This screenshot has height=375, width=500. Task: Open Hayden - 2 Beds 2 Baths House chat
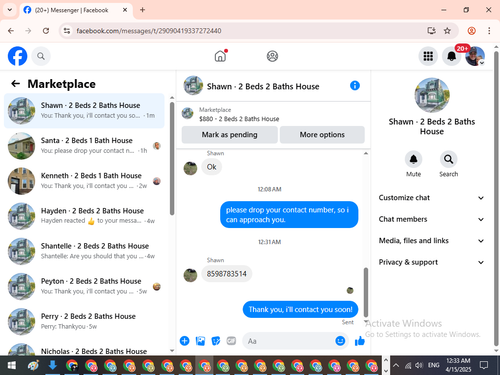pos(84,216)
